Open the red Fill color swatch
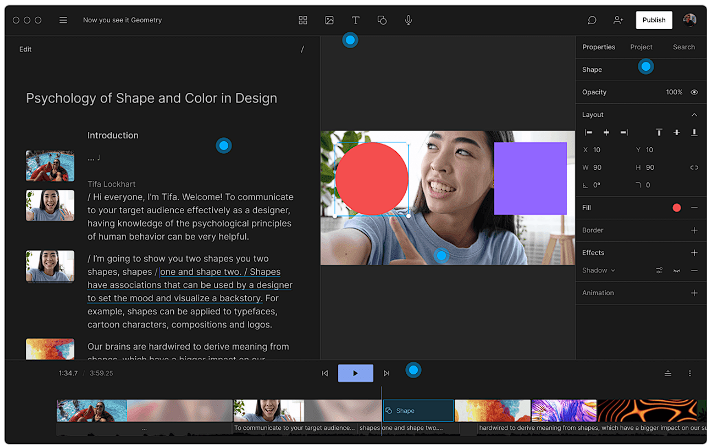 (677, 208)
